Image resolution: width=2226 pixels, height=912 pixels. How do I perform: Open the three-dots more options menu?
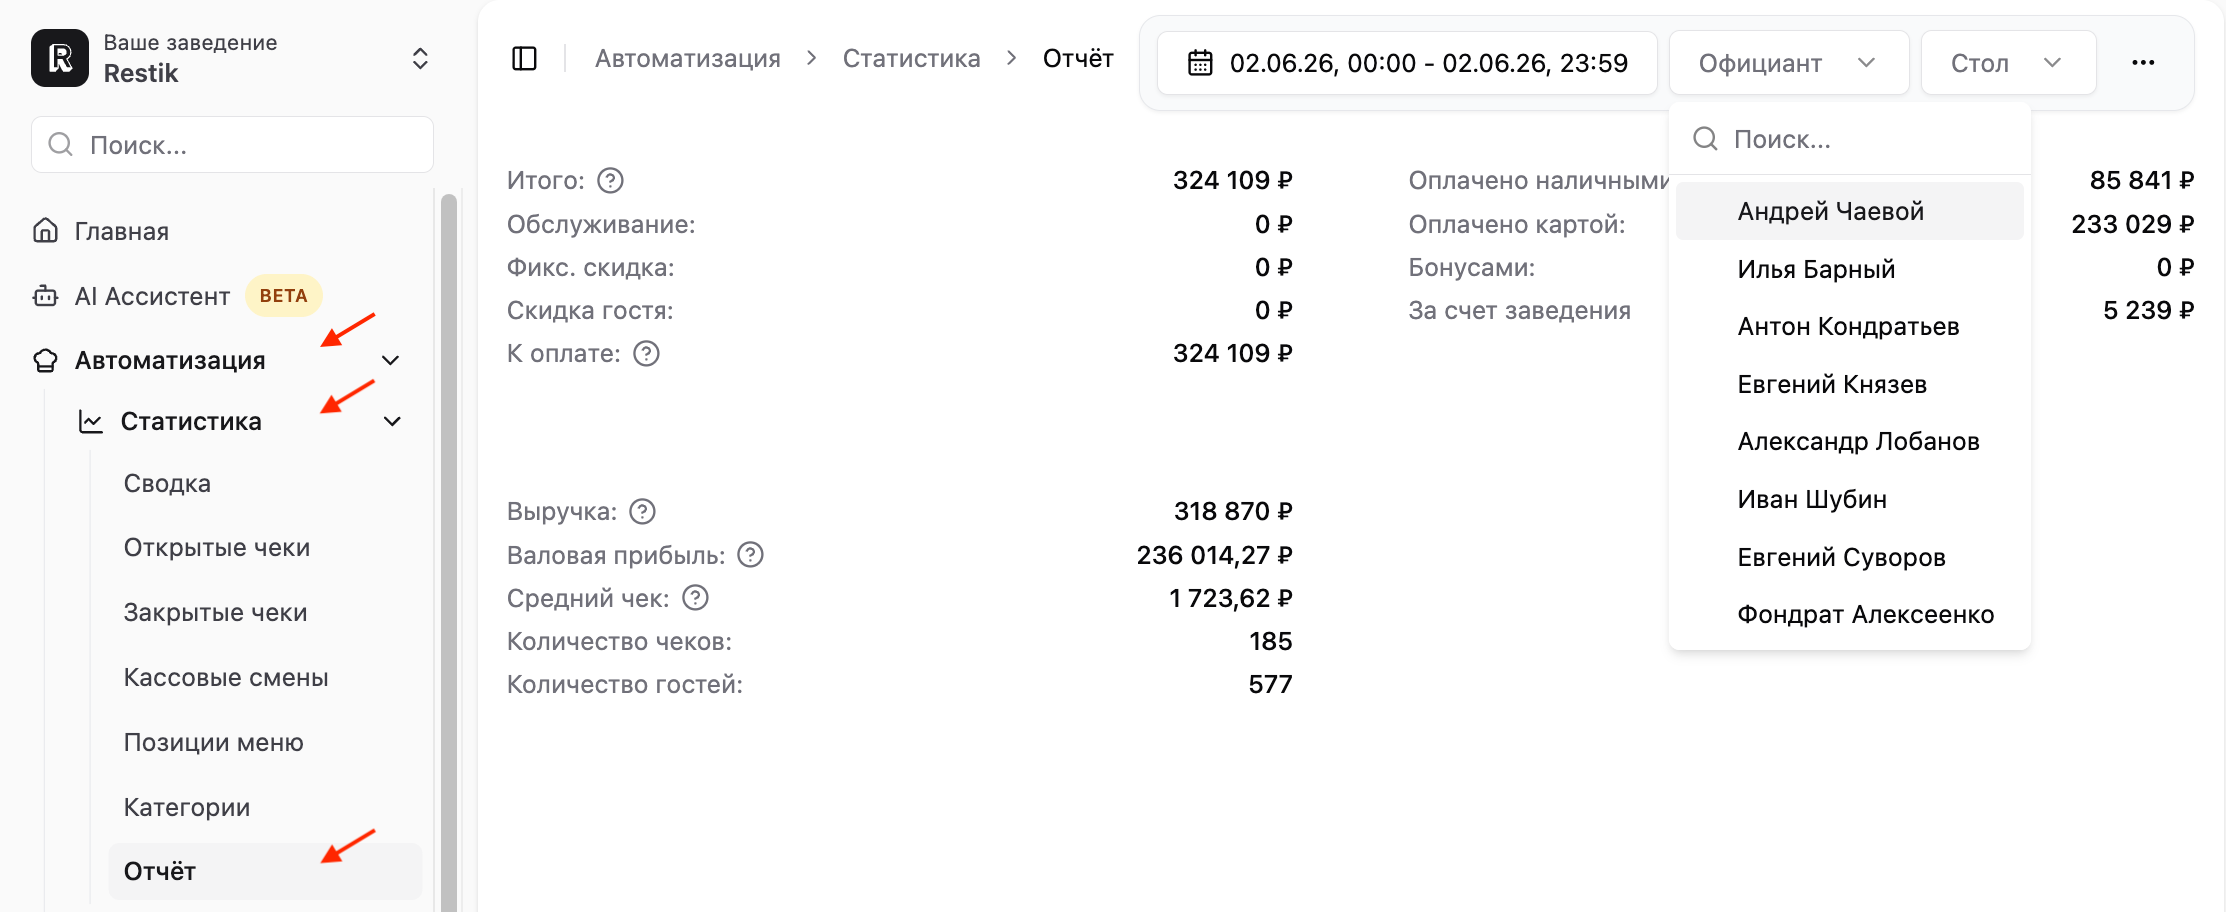coord(2143,62)
